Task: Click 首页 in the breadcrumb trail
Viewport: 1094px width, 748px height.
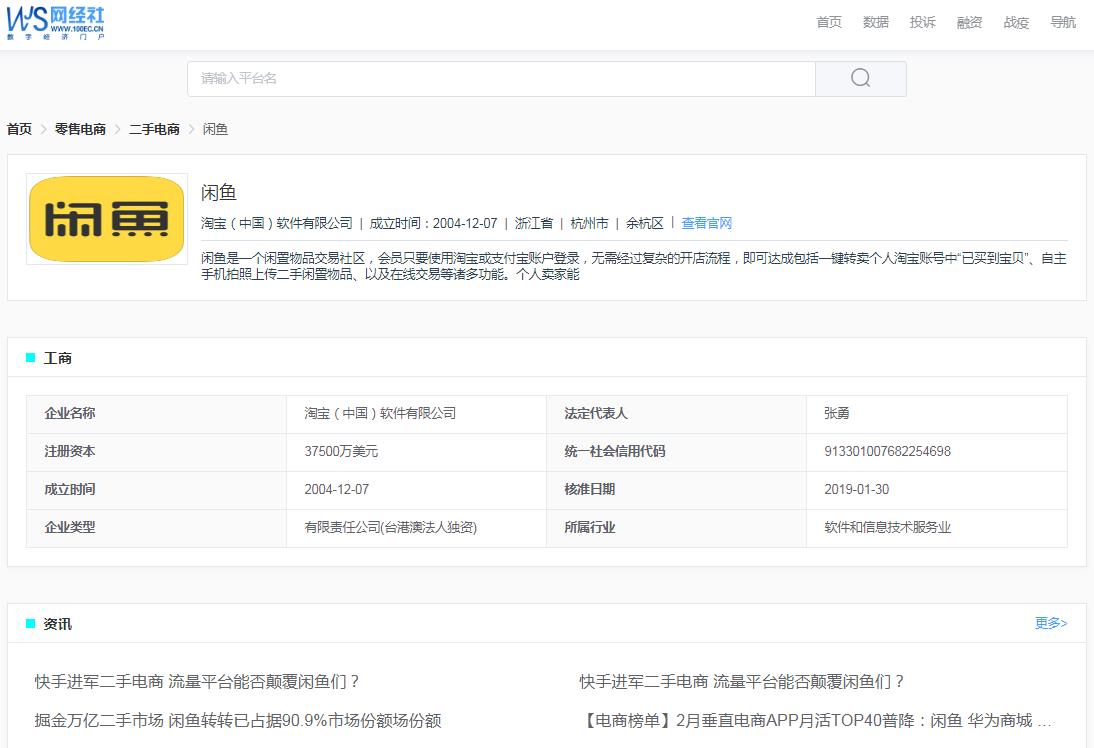Action: [x=17, y=129]
